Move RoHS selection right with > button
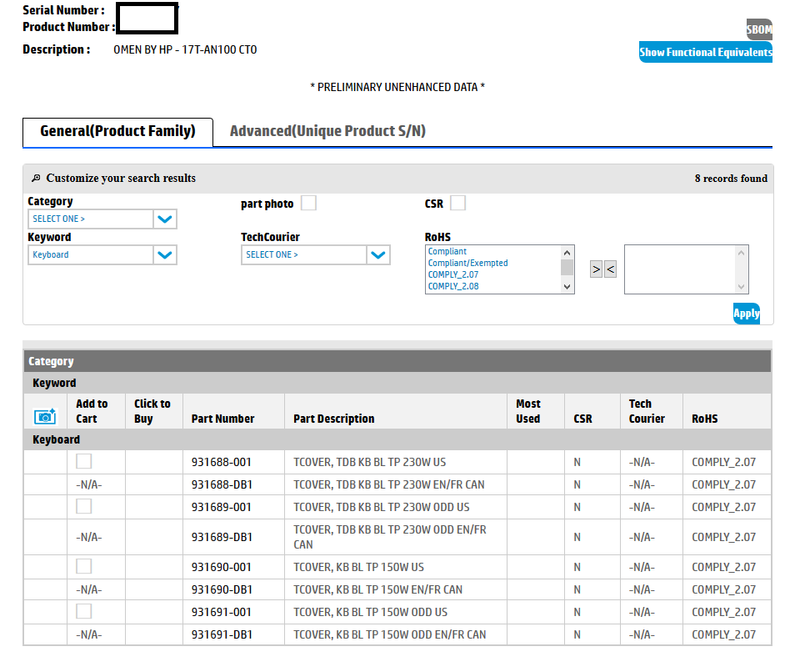Image resolution: width=800 pixels, height=663 pixels. (596, 269)
